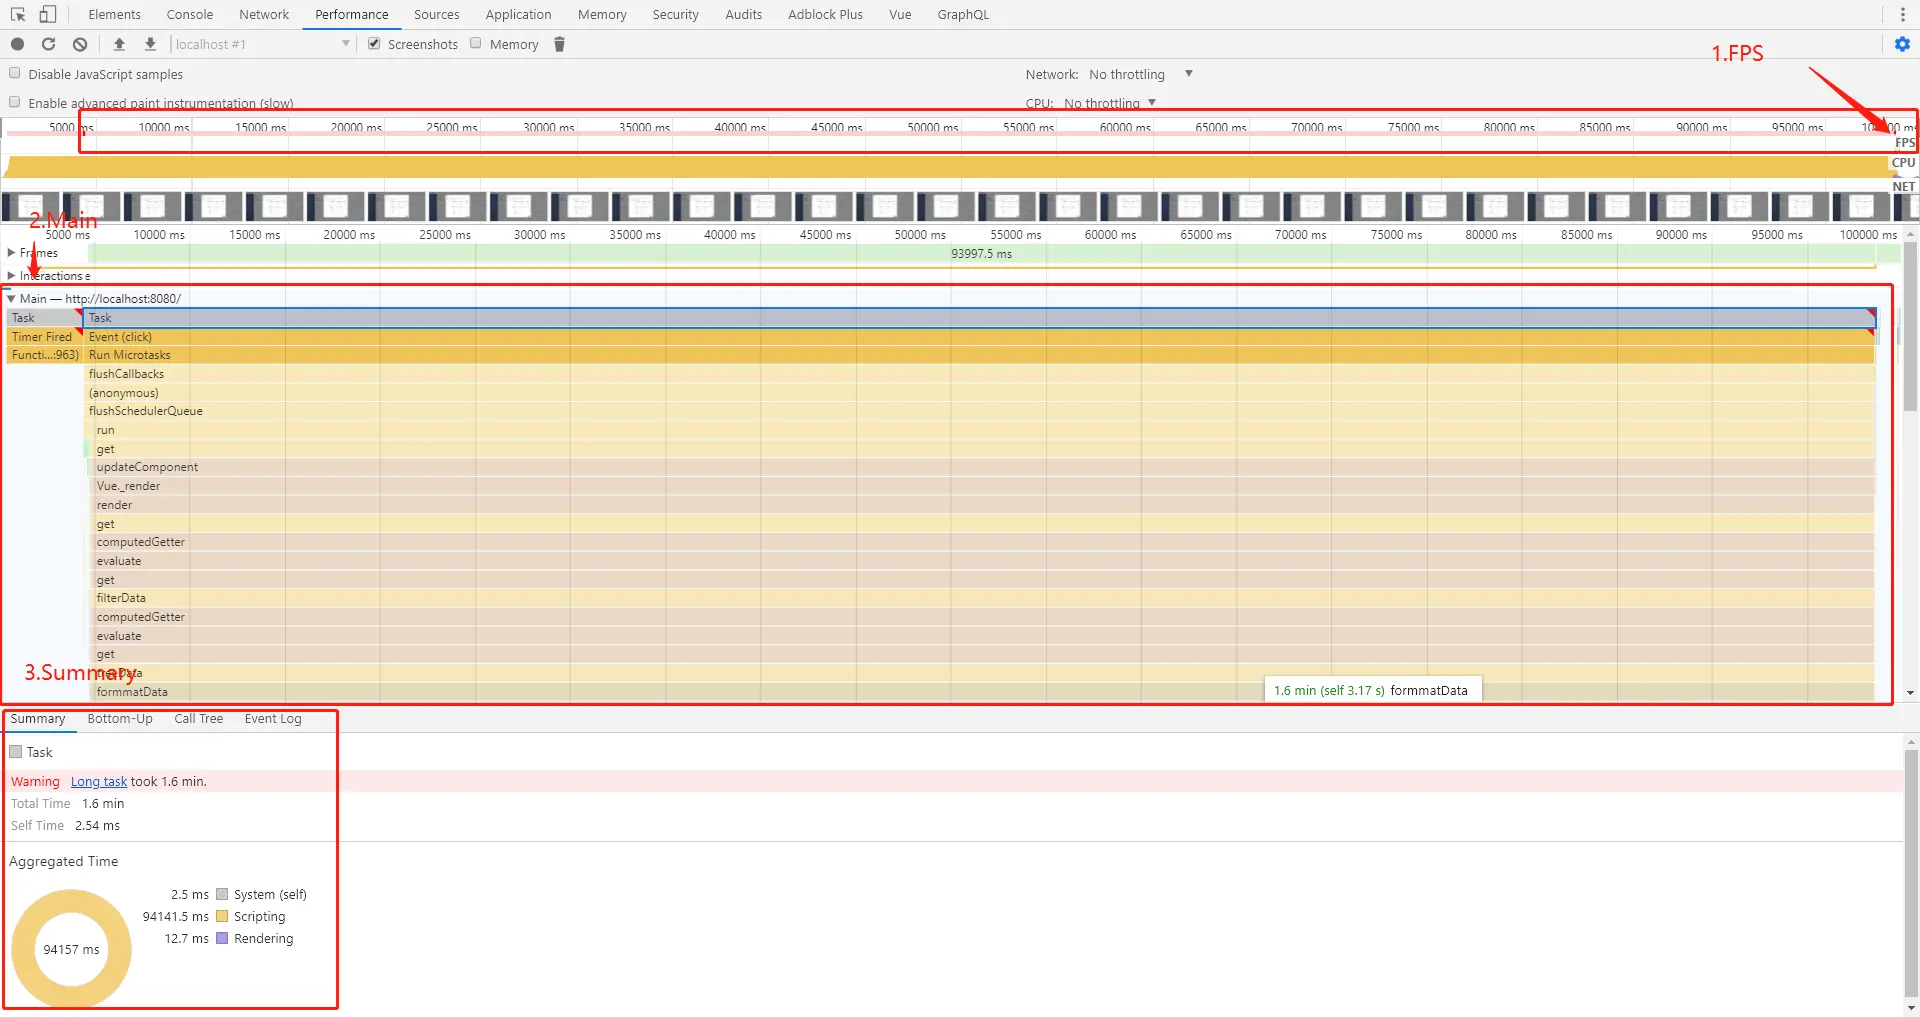Screen dimensions: 1920x1017
Task: Open the Application tab
Action: [x=518, y=14]
